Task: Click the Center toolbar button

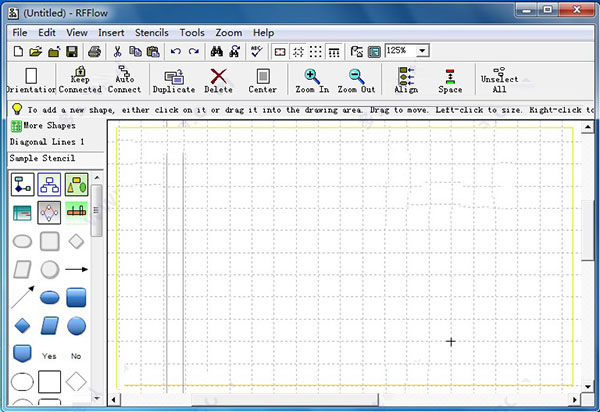Action: [262, 81]
